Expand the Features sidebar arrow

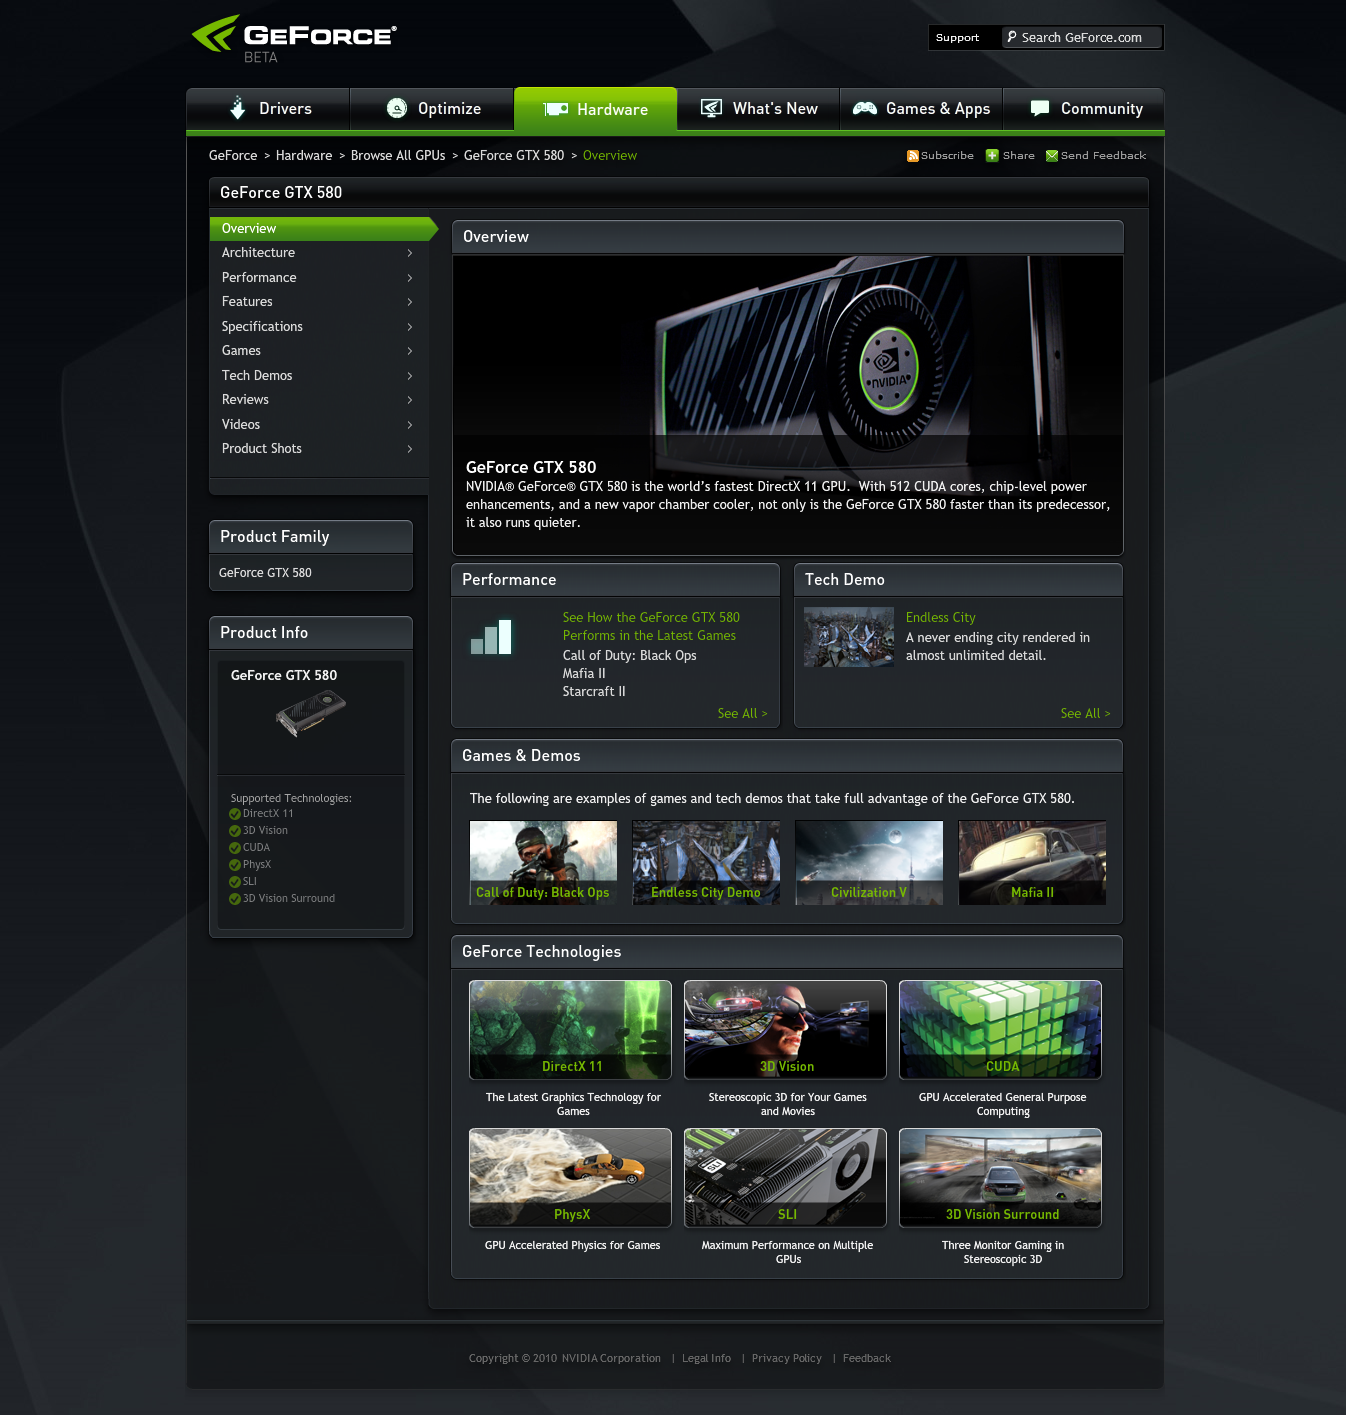pos(410,302)
